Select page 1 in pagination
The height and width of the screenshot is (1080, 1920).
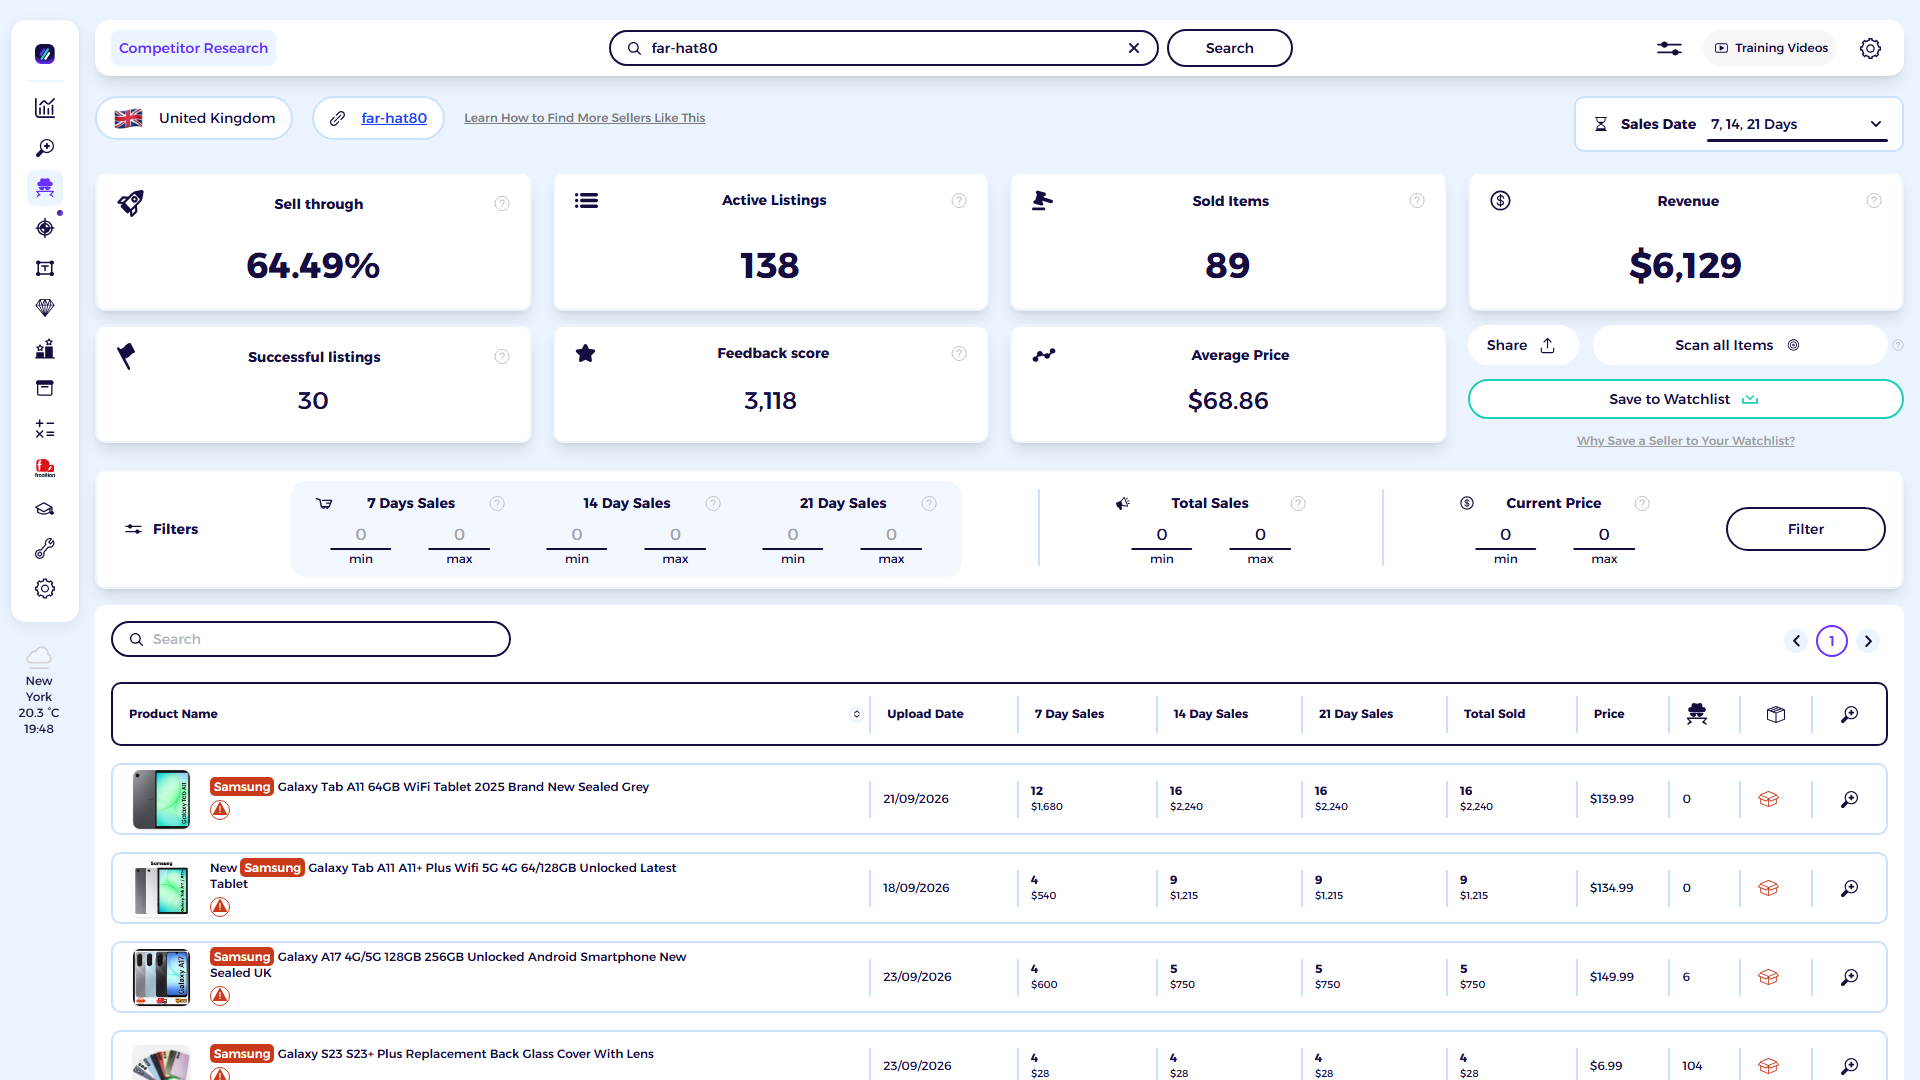pos(1832,641)
